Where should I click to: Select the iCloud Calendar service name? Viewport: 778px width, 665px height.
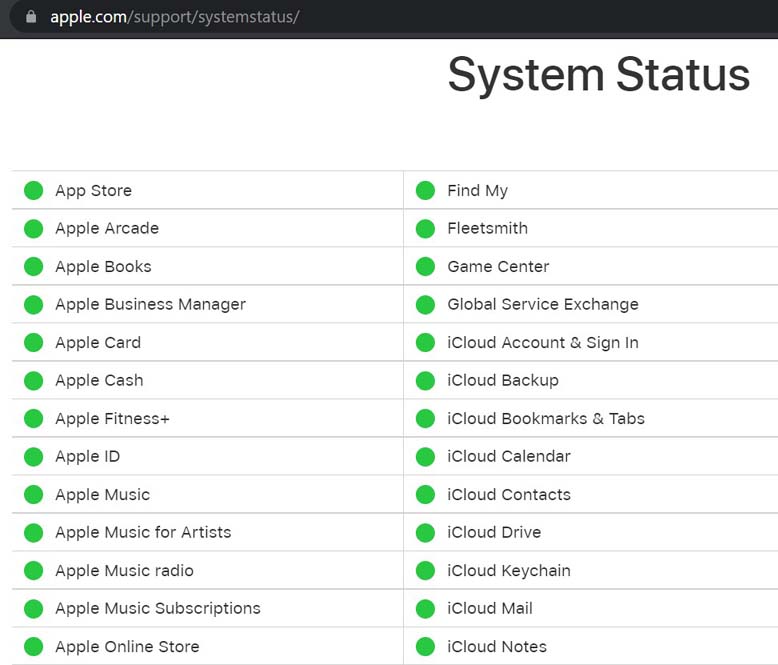click(509, 456)
